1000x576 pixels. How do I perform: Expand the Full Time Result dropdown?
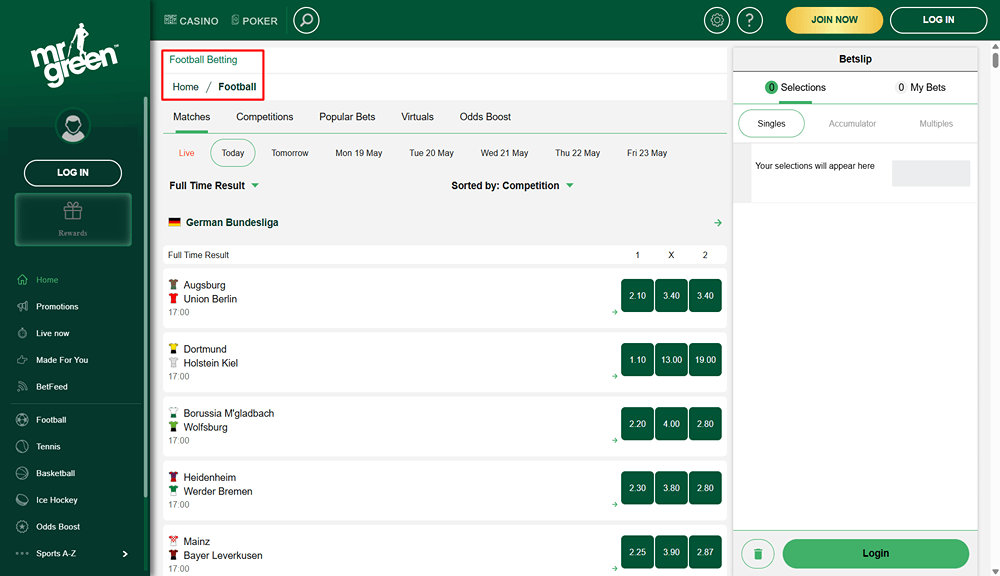click(214, 186)
